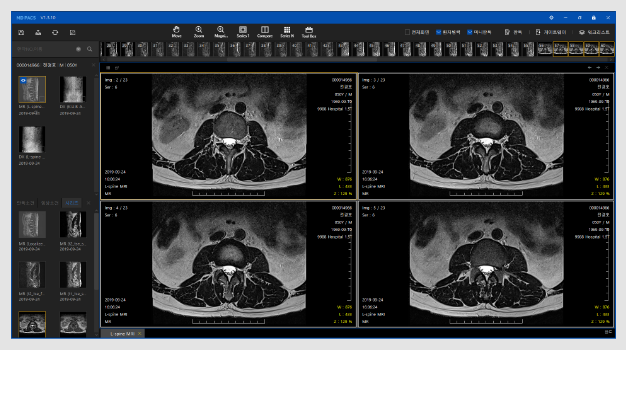Open the Tool Box
Image resolution: width=626 pixels, height=409 pixels.
pyautogui.click(x=311, y=31)
